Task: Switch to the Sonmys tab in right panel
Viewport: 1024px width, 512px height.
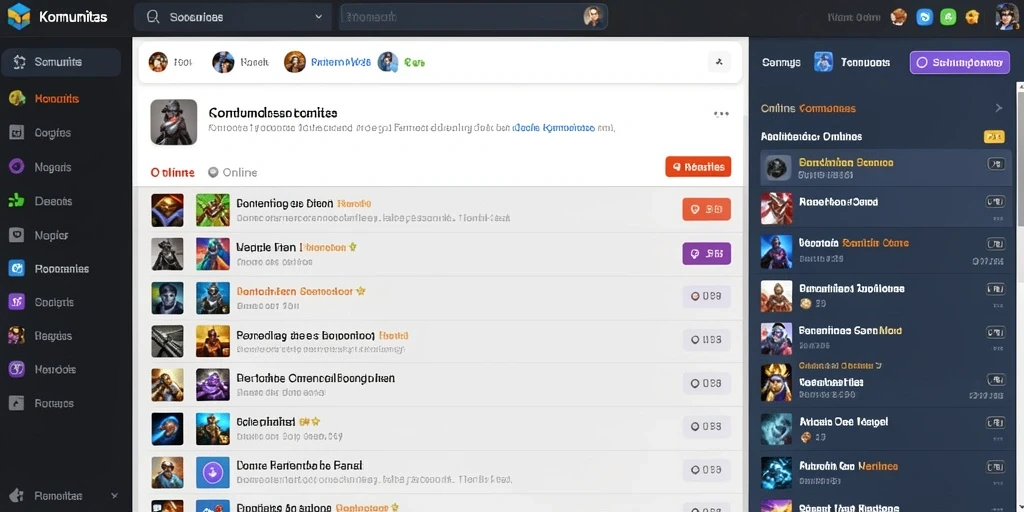Action: click(x=781, y=62)
